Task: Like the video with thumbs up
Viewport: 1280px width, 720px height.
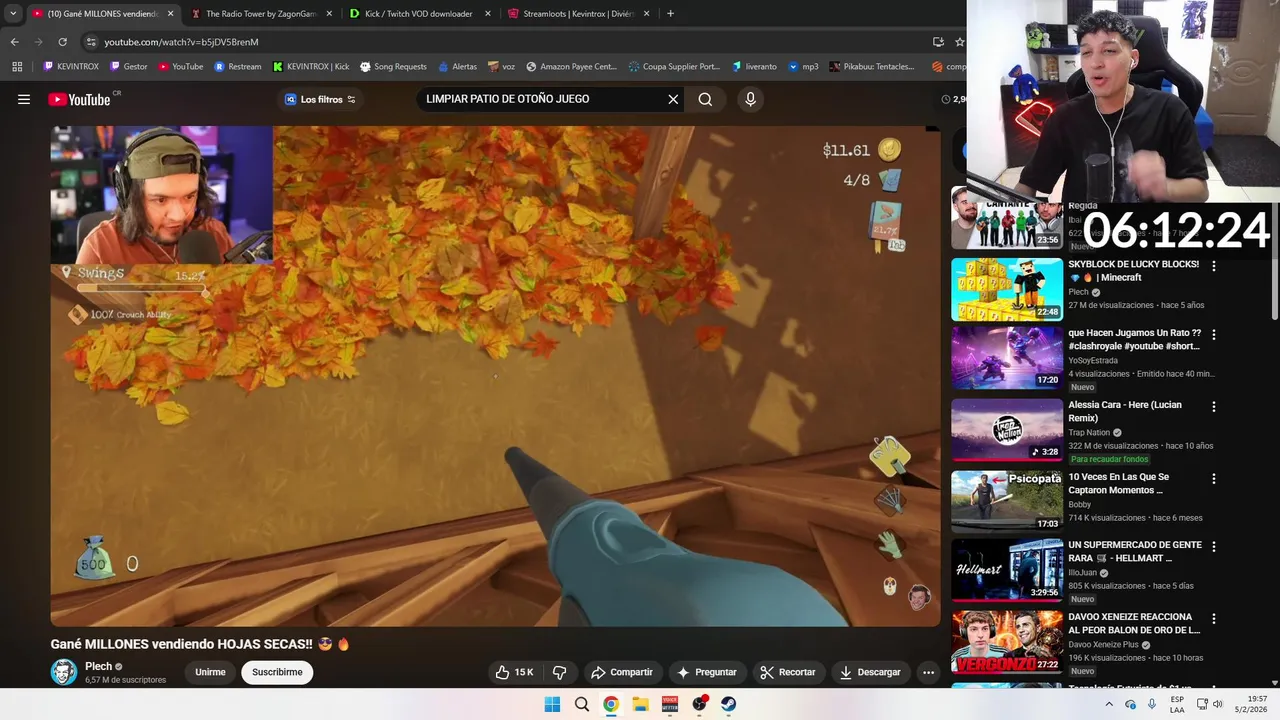Action: click(x=515, y=672)
